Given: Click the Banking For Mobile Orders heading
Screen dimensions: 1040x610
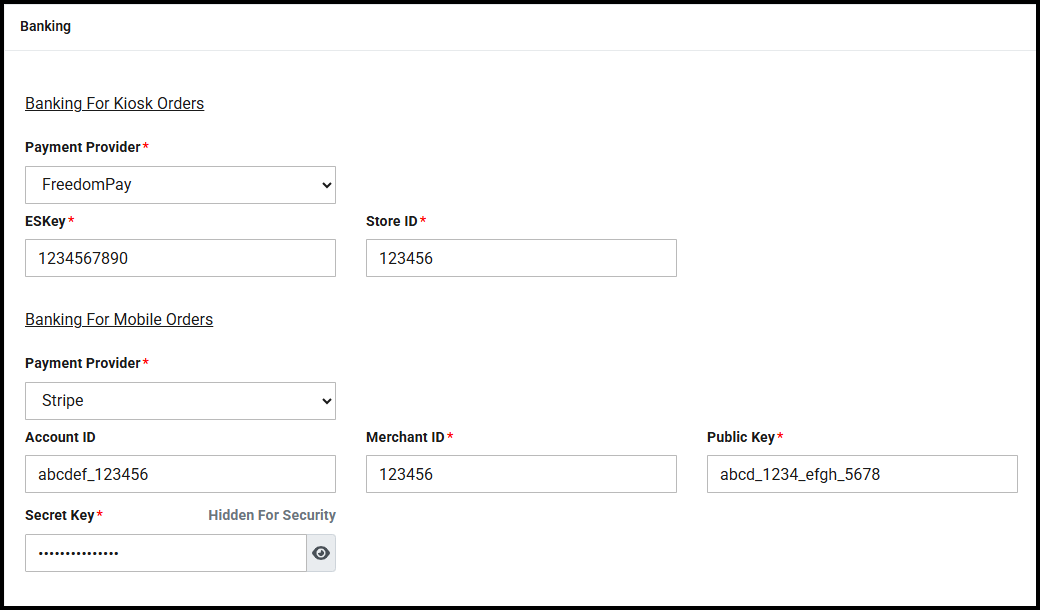Looking at the screenshot, I should 119,320.
